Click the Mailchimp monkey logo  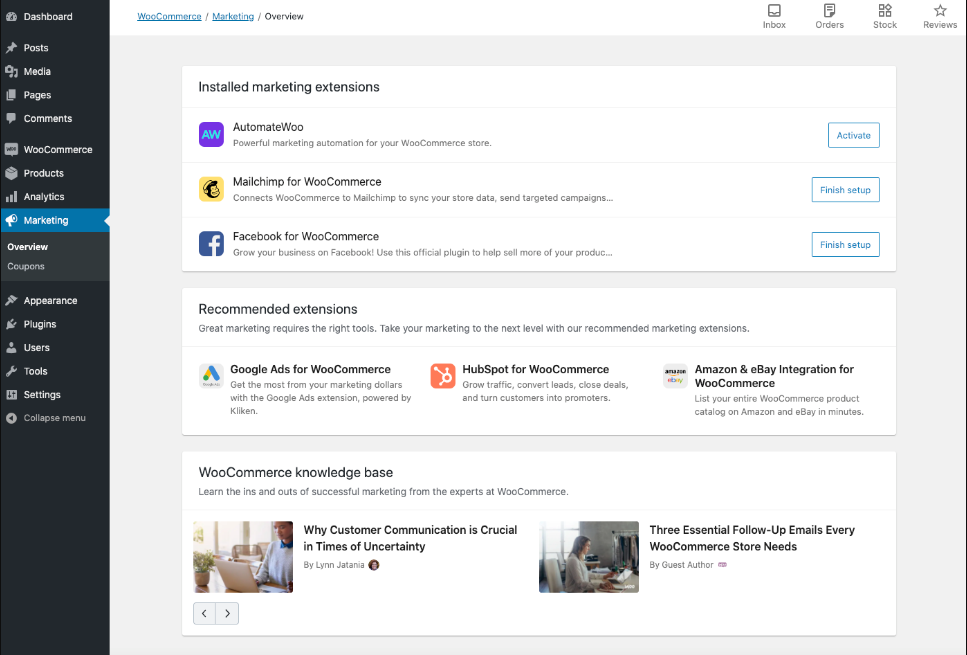(211, 189)
